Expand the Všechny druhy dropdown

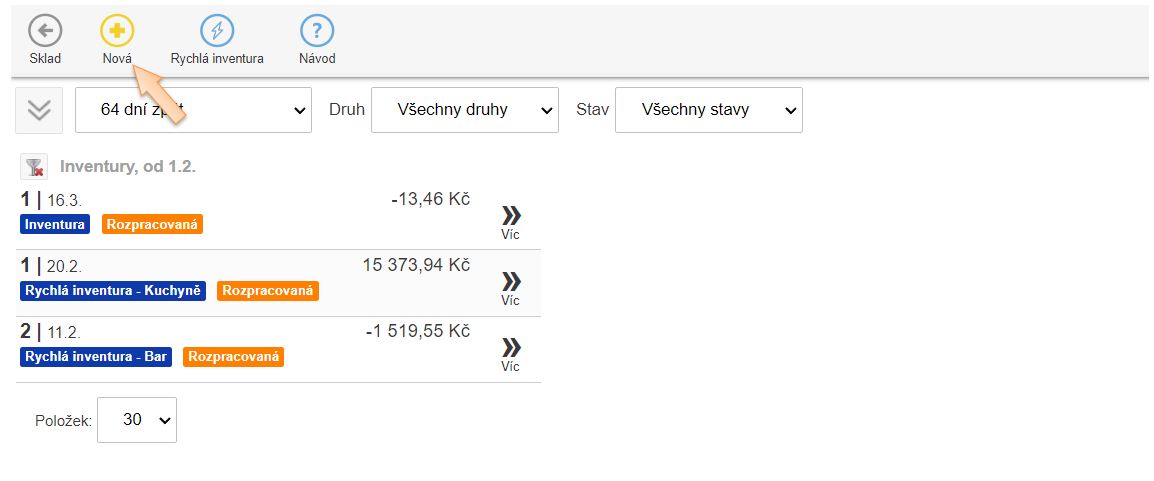pos(464,110)
